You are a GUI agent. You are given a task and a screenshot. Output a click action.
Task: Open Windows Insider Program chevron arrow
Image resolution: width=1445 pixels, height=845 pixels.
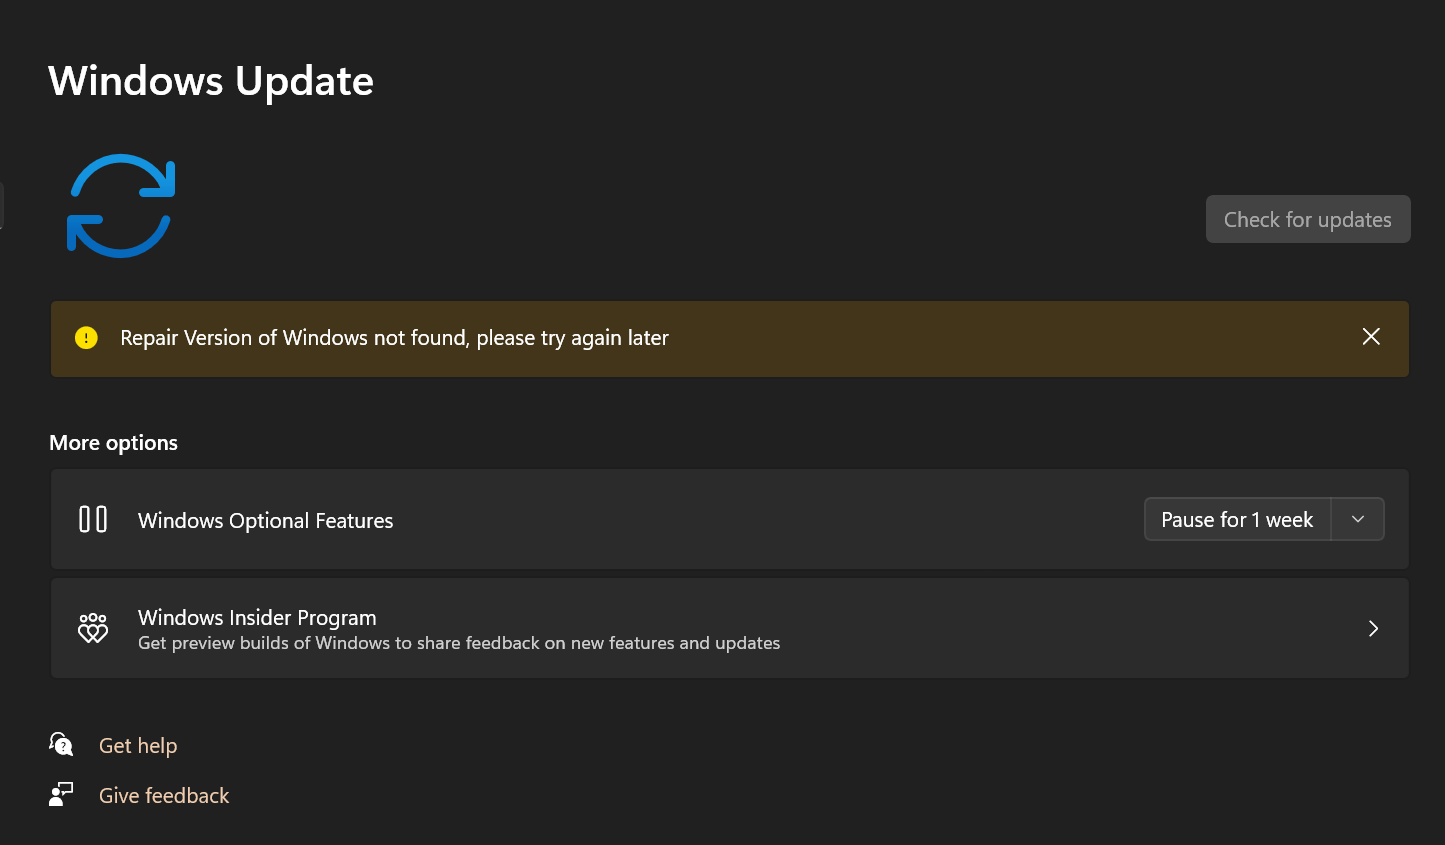click(x=1373, y=628)
